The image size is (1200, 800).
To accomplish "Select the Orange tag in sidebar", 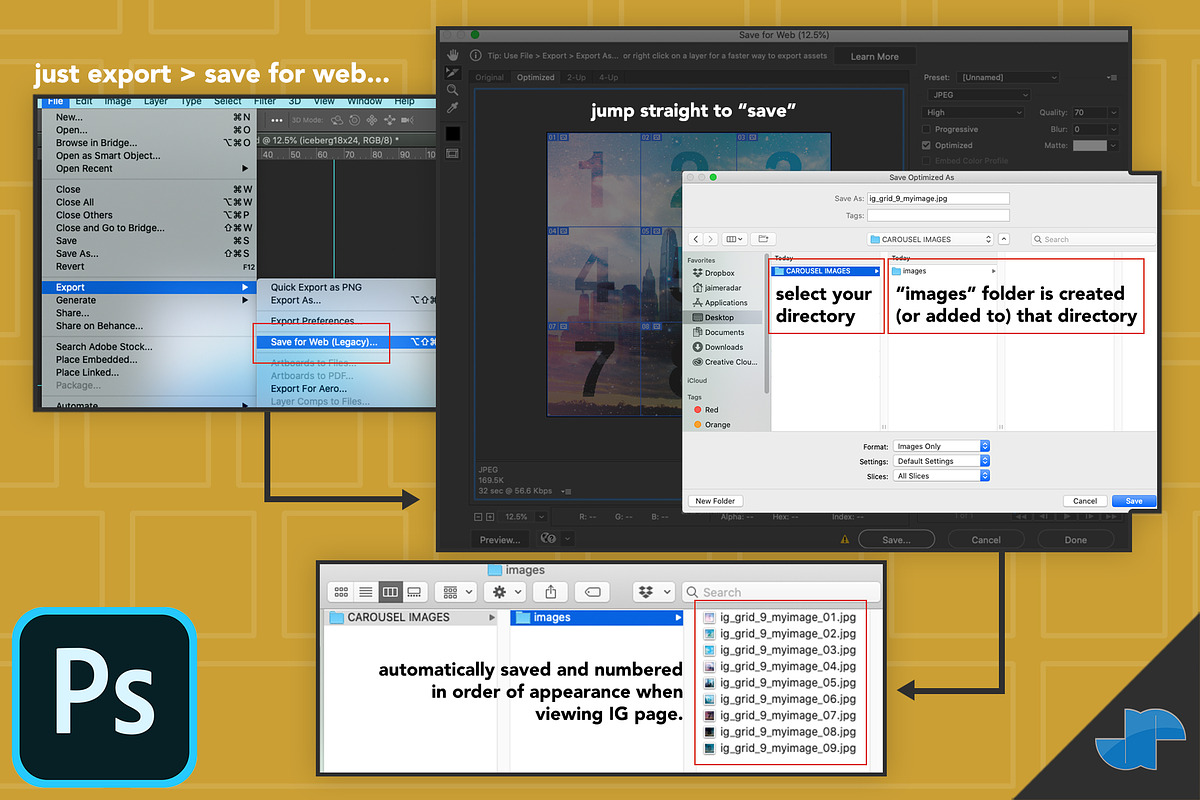I will point(710,425).
